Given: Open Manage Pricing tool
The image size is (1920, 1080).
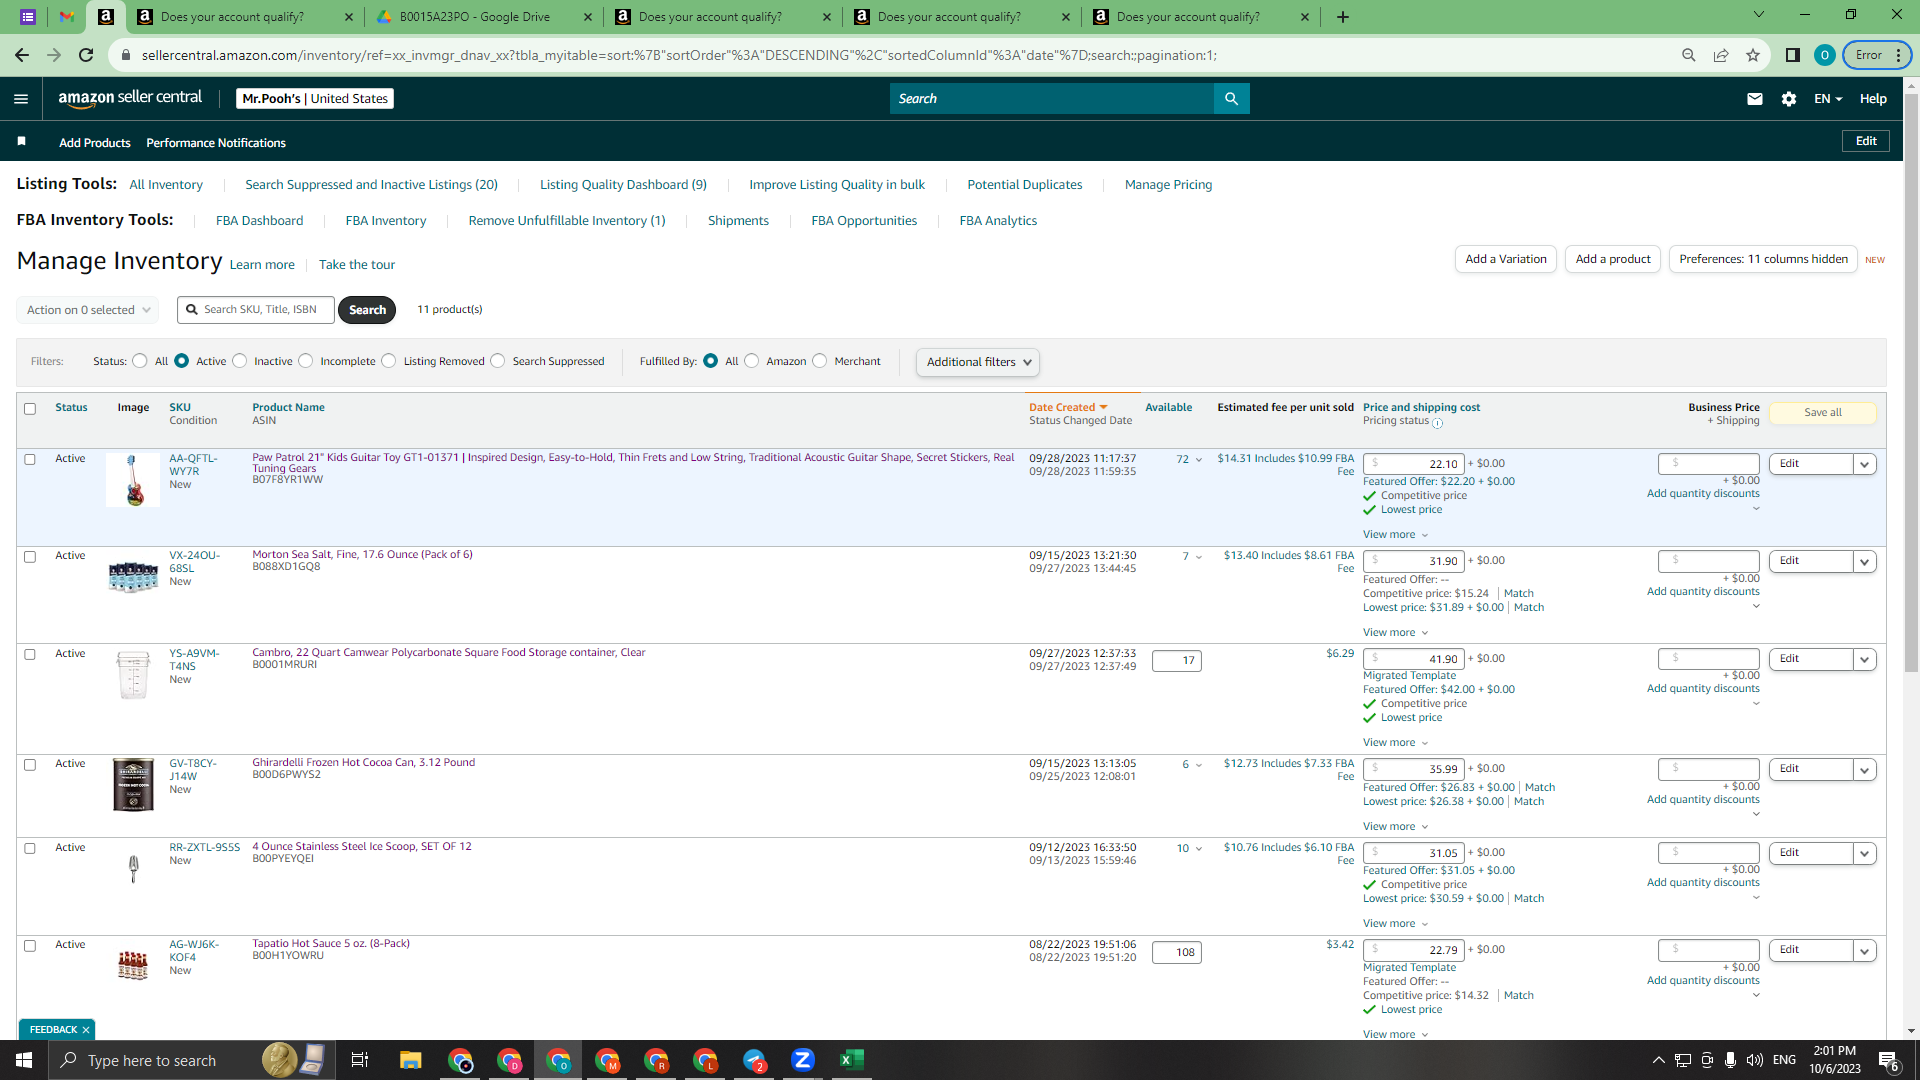Looking at the screenshot, I should 1168,184.
